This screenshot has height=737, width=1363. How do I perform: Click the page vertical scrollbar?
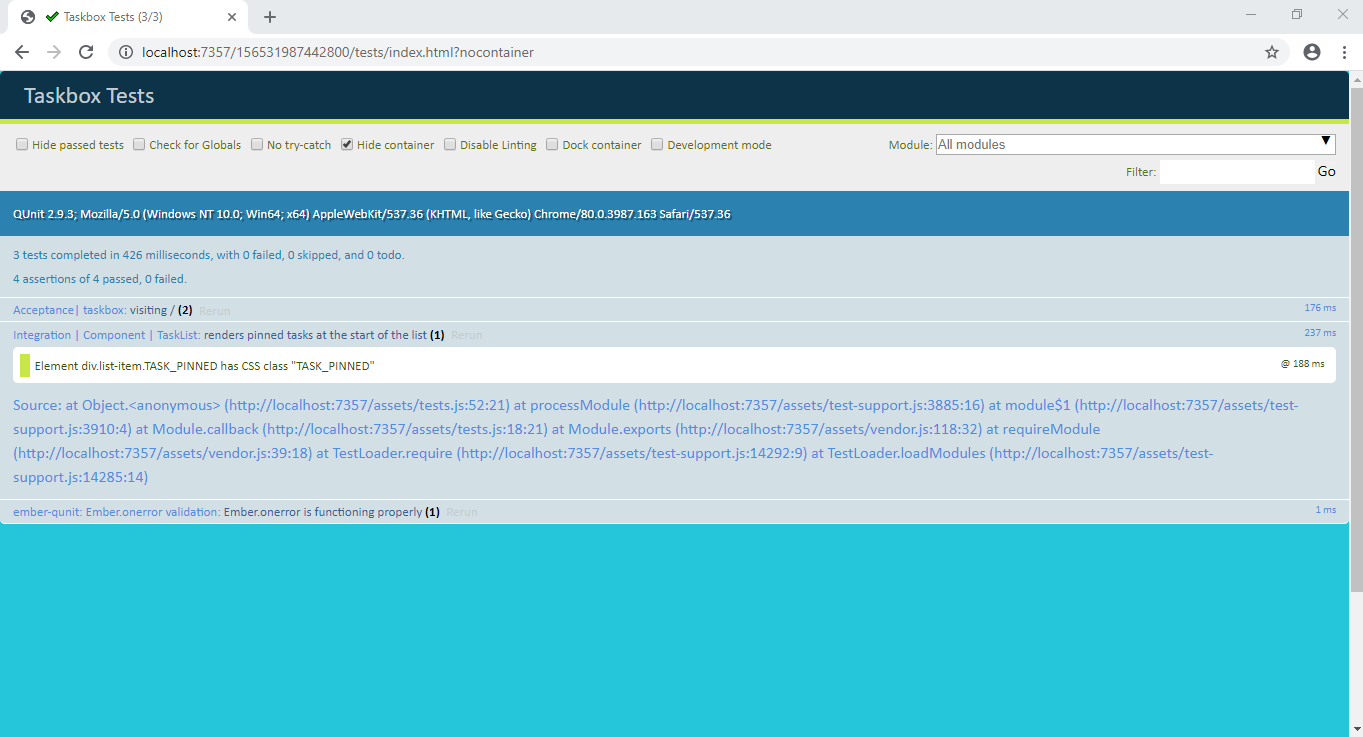pyautogui.click(x=1356, y=340)
